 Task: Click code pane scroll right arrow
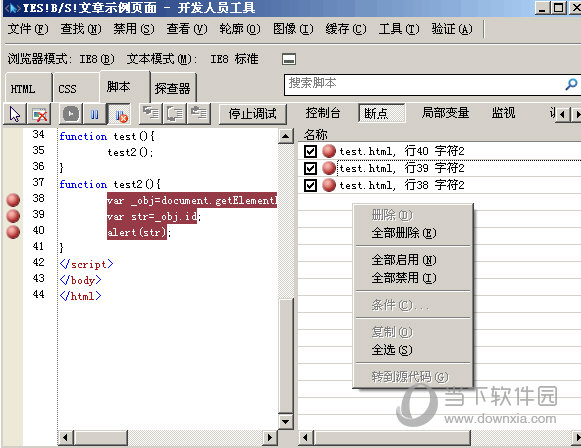click(x=270, y=438)
